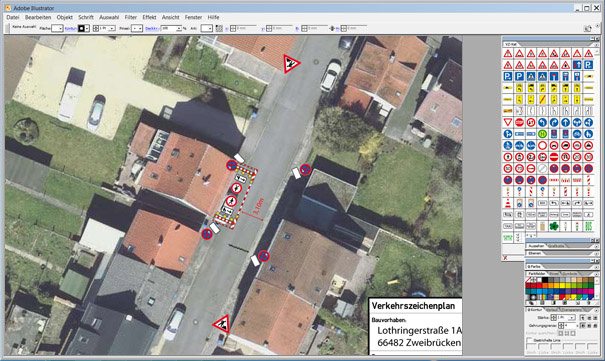Select the red-white striped barrier beacon symbol
605x361 pixels.
[x=588, y=180]
